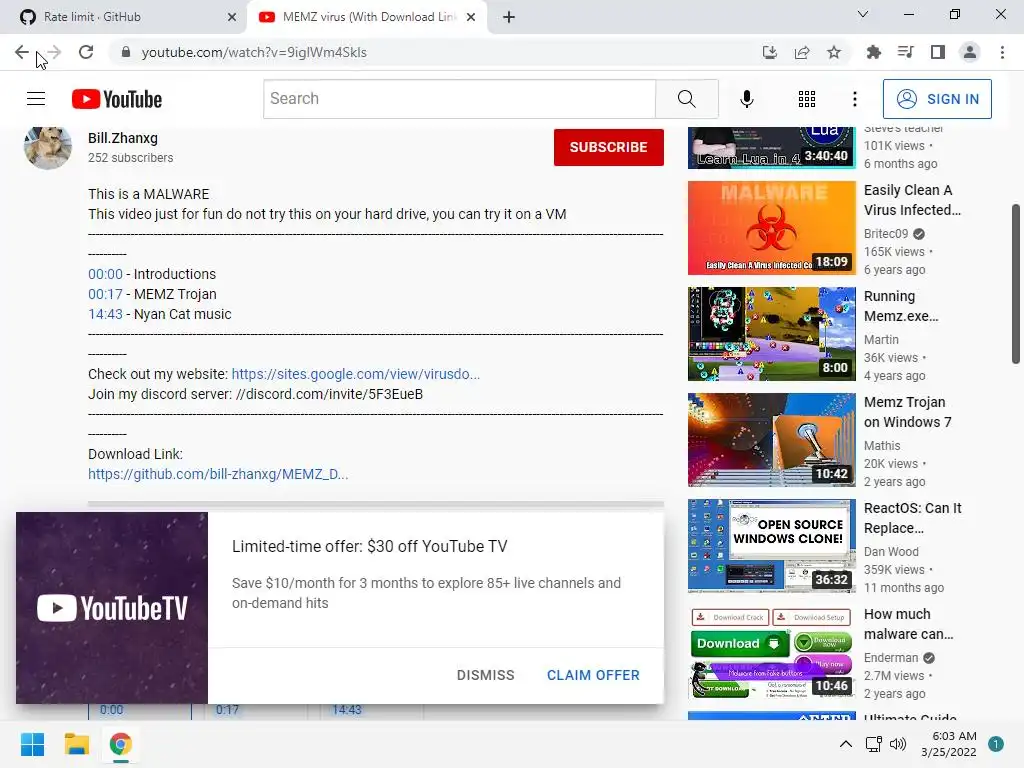Viewport: 1024px width, 768px height.
Task: Dismiss the YouTube TV offer
Action: (x=485, y=675)
